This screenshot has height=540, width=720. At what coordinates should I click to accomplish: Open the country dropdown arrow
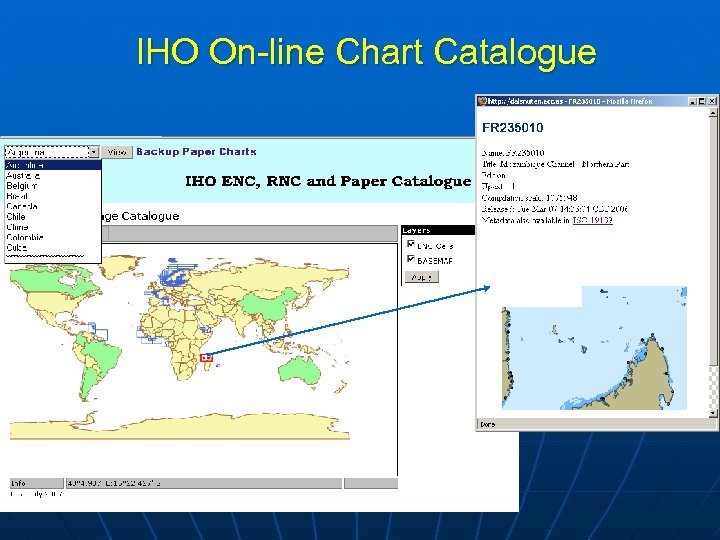[x=94, y=152]
